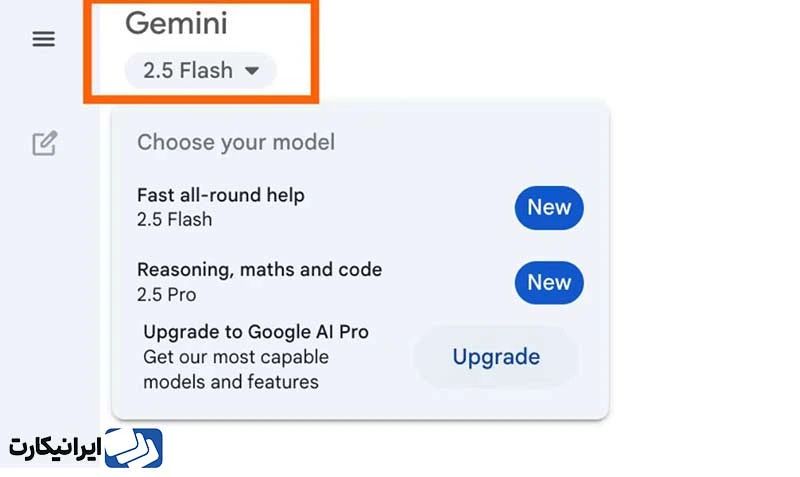Select the Reasoning, maths and code model
Viewport: 800px width, 477px height.
259,269
